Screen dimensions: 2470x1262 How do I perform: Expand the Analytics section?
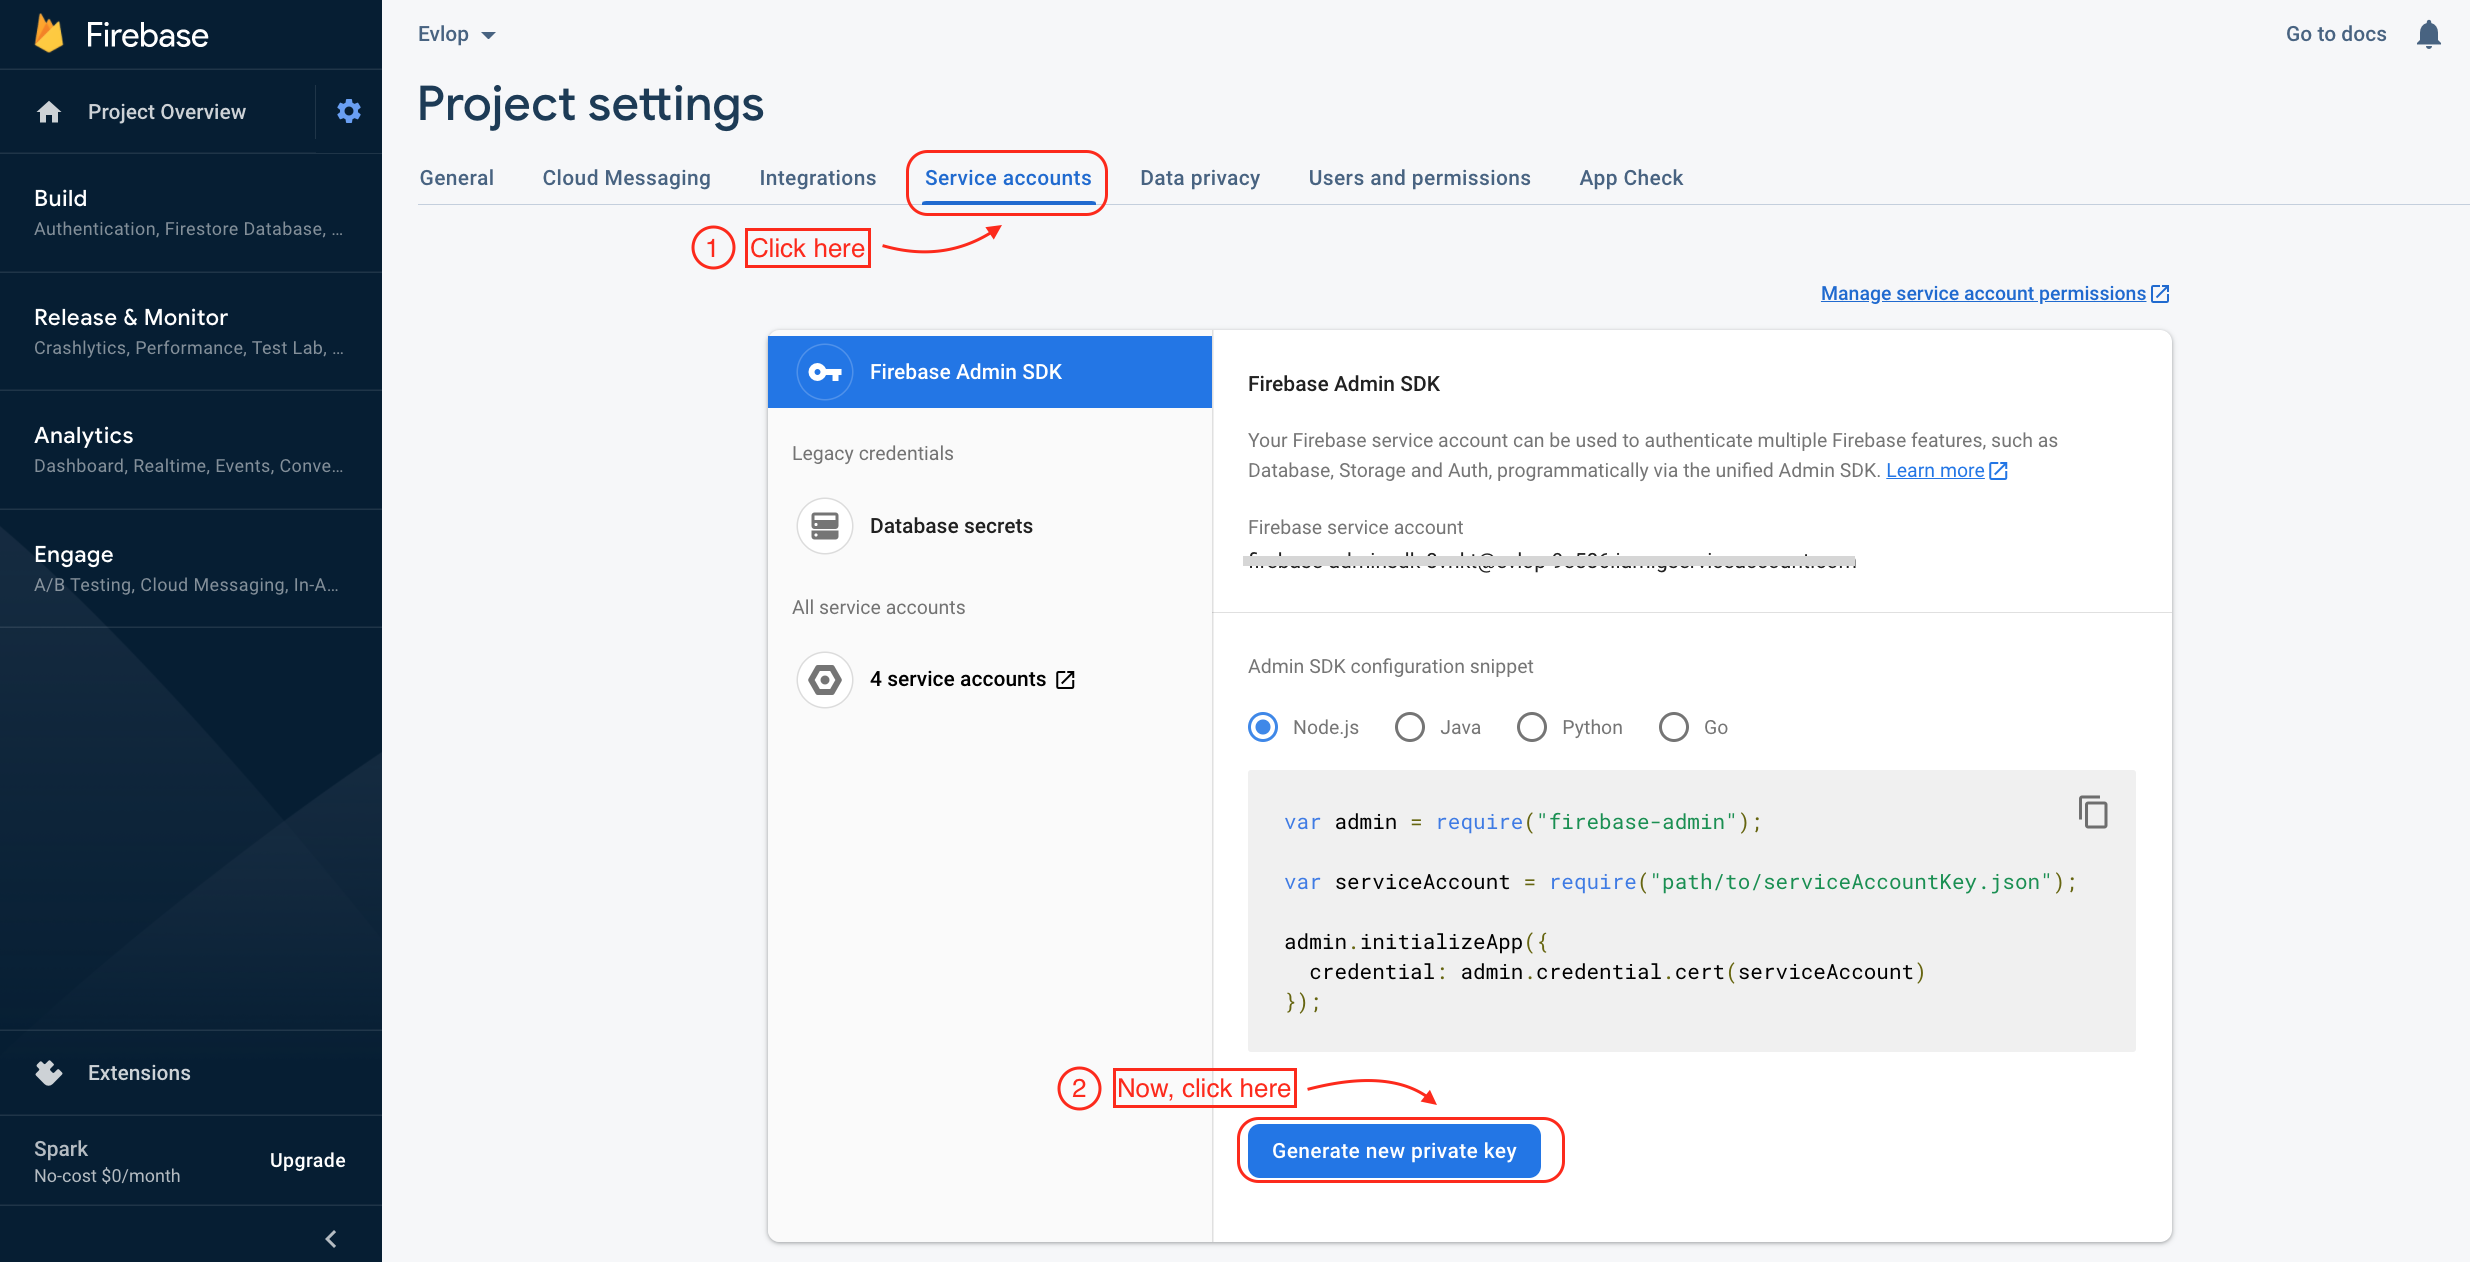tap(190, 450)
